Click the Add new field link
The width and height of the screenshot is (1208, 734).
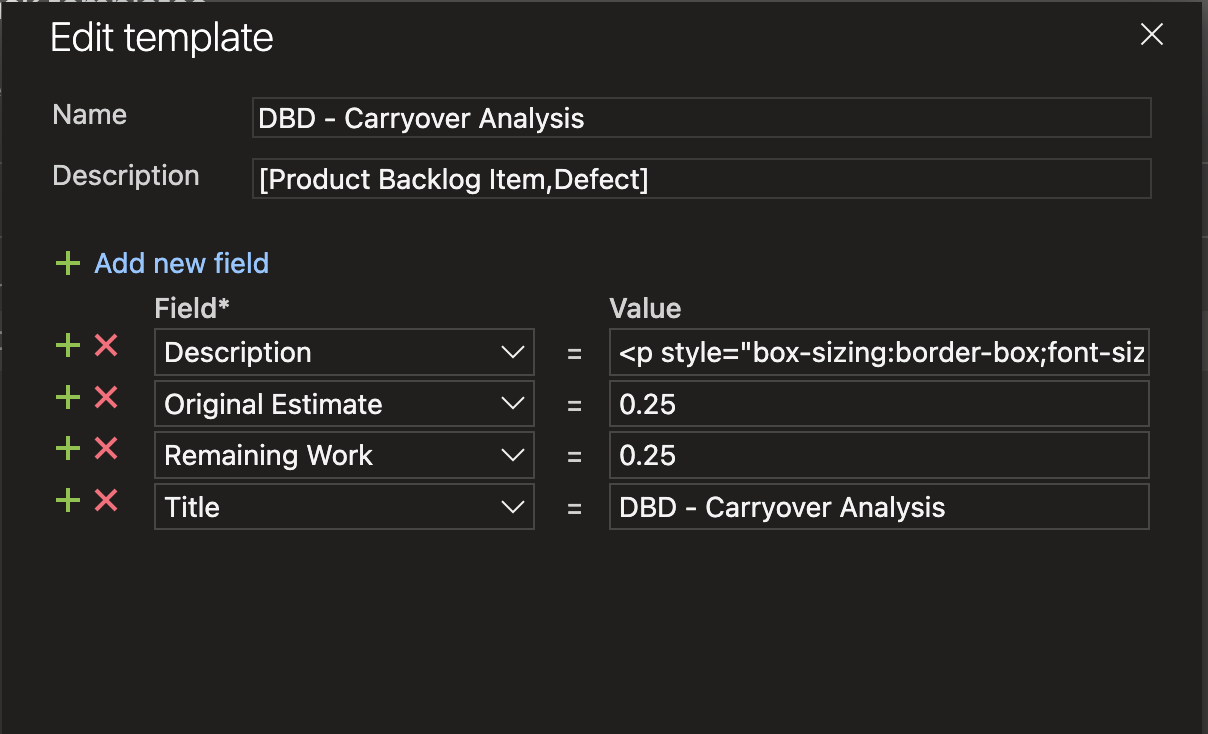pos(181,264)
